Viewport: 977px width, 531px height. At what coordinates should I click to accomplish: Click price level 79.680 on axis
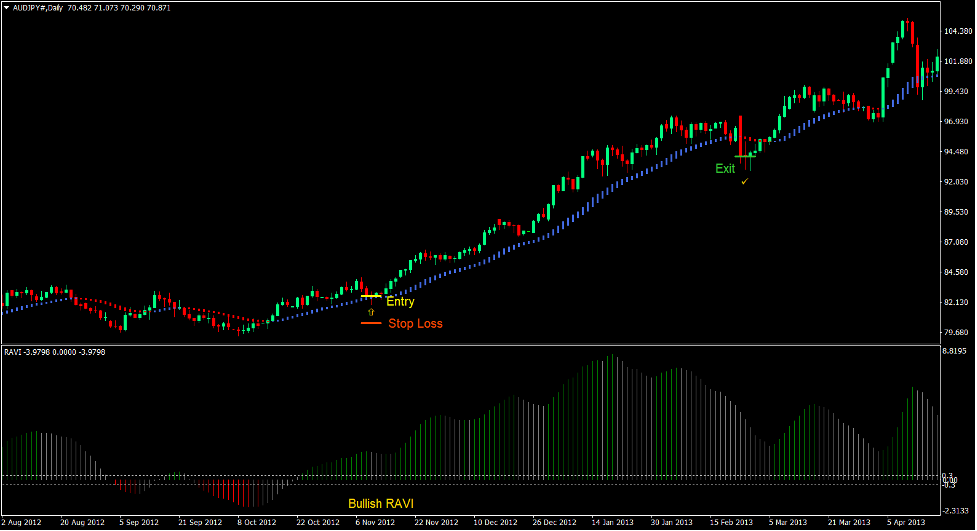click(x=958, y=332)
